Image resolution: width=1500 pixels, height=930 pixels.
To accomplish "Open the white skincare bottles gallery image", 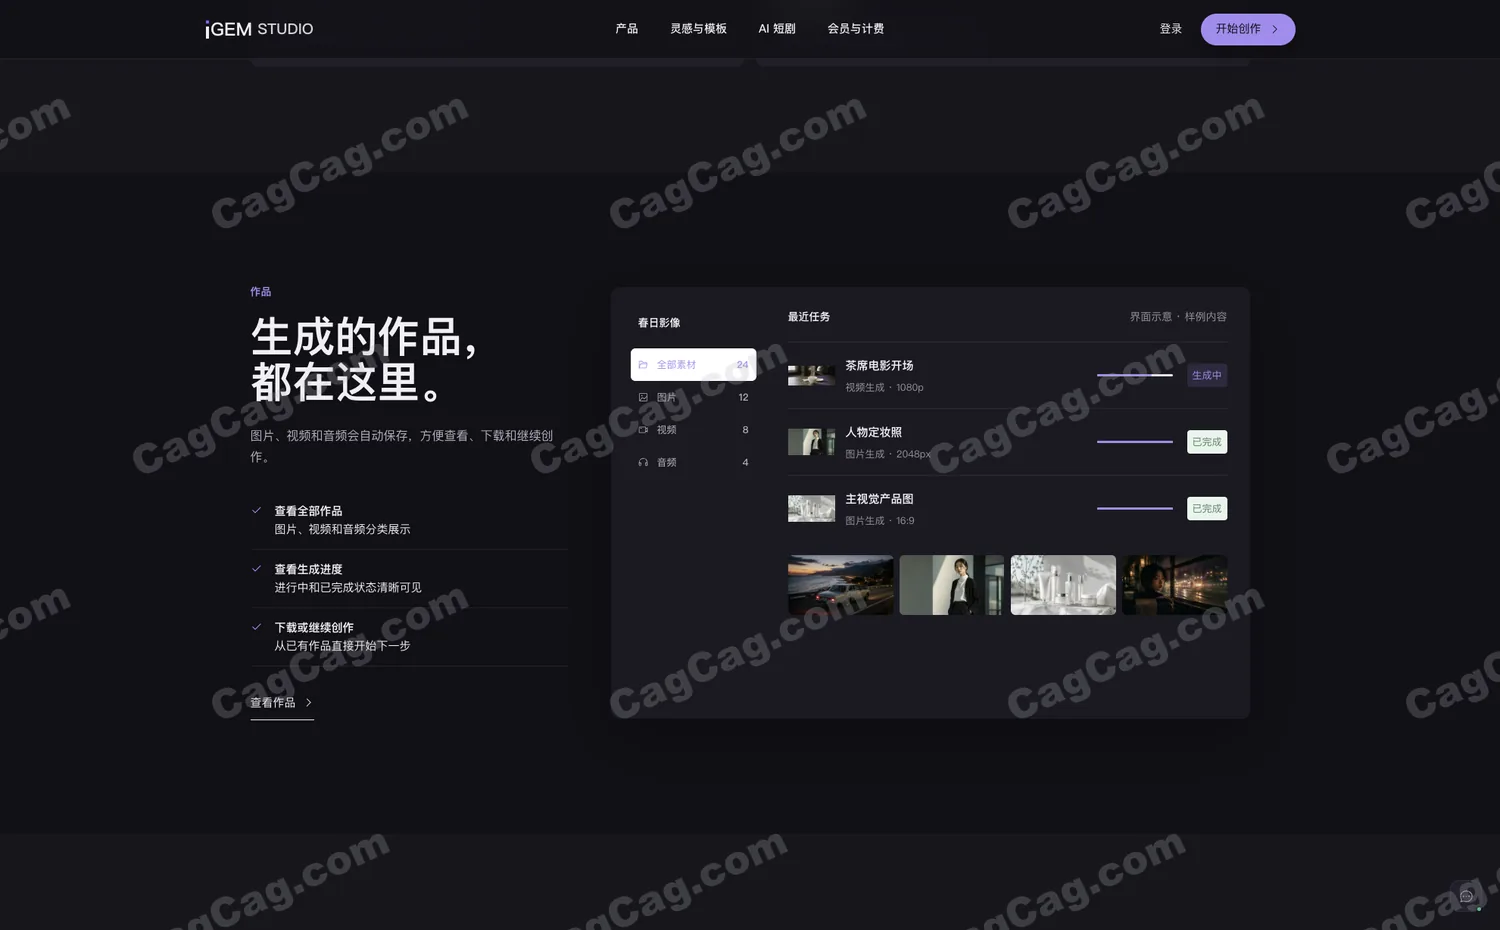I will (x=1063, y=585).
